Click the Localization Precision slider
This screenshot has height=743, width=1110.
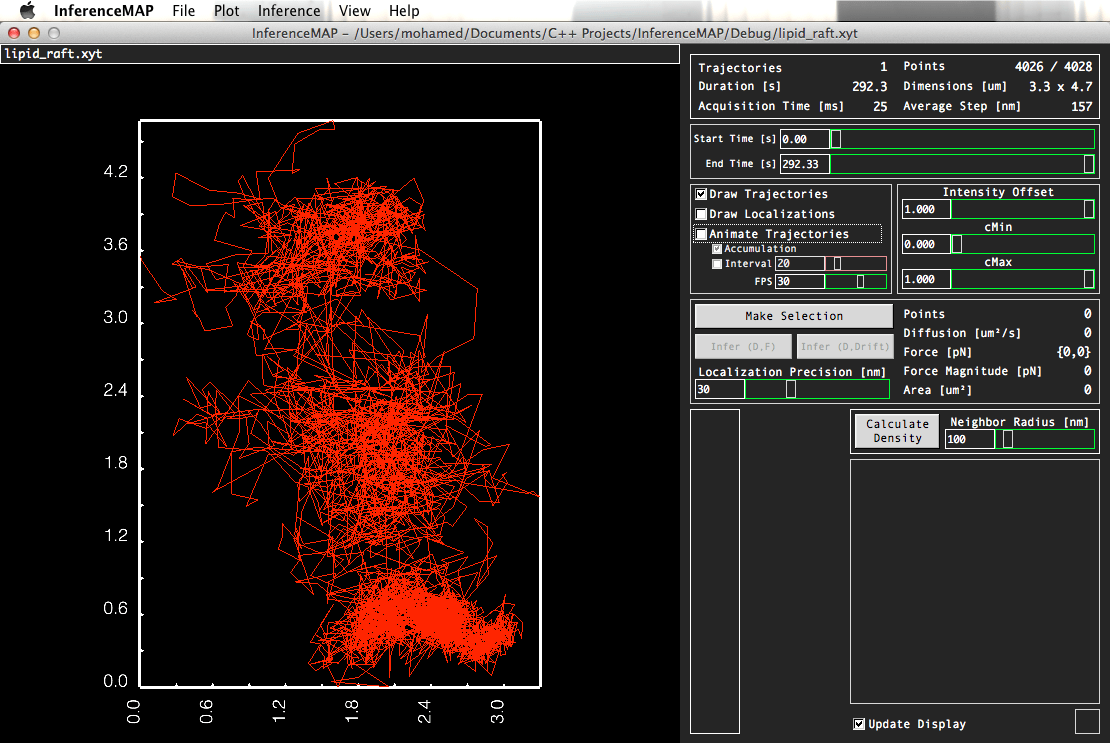coord(817,390)
